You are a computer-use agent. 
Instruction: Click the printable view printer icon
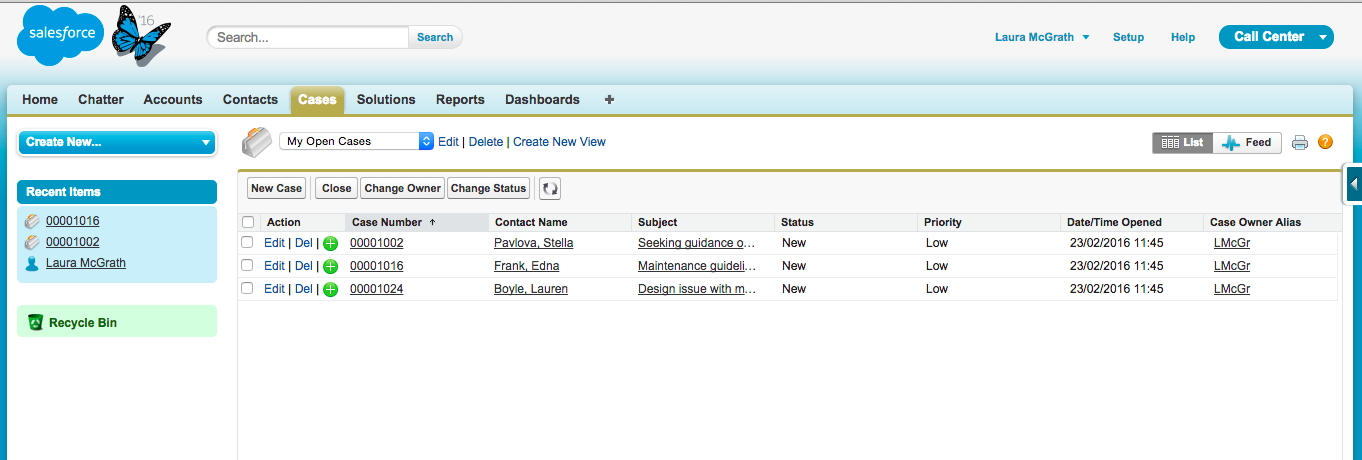1300,143
